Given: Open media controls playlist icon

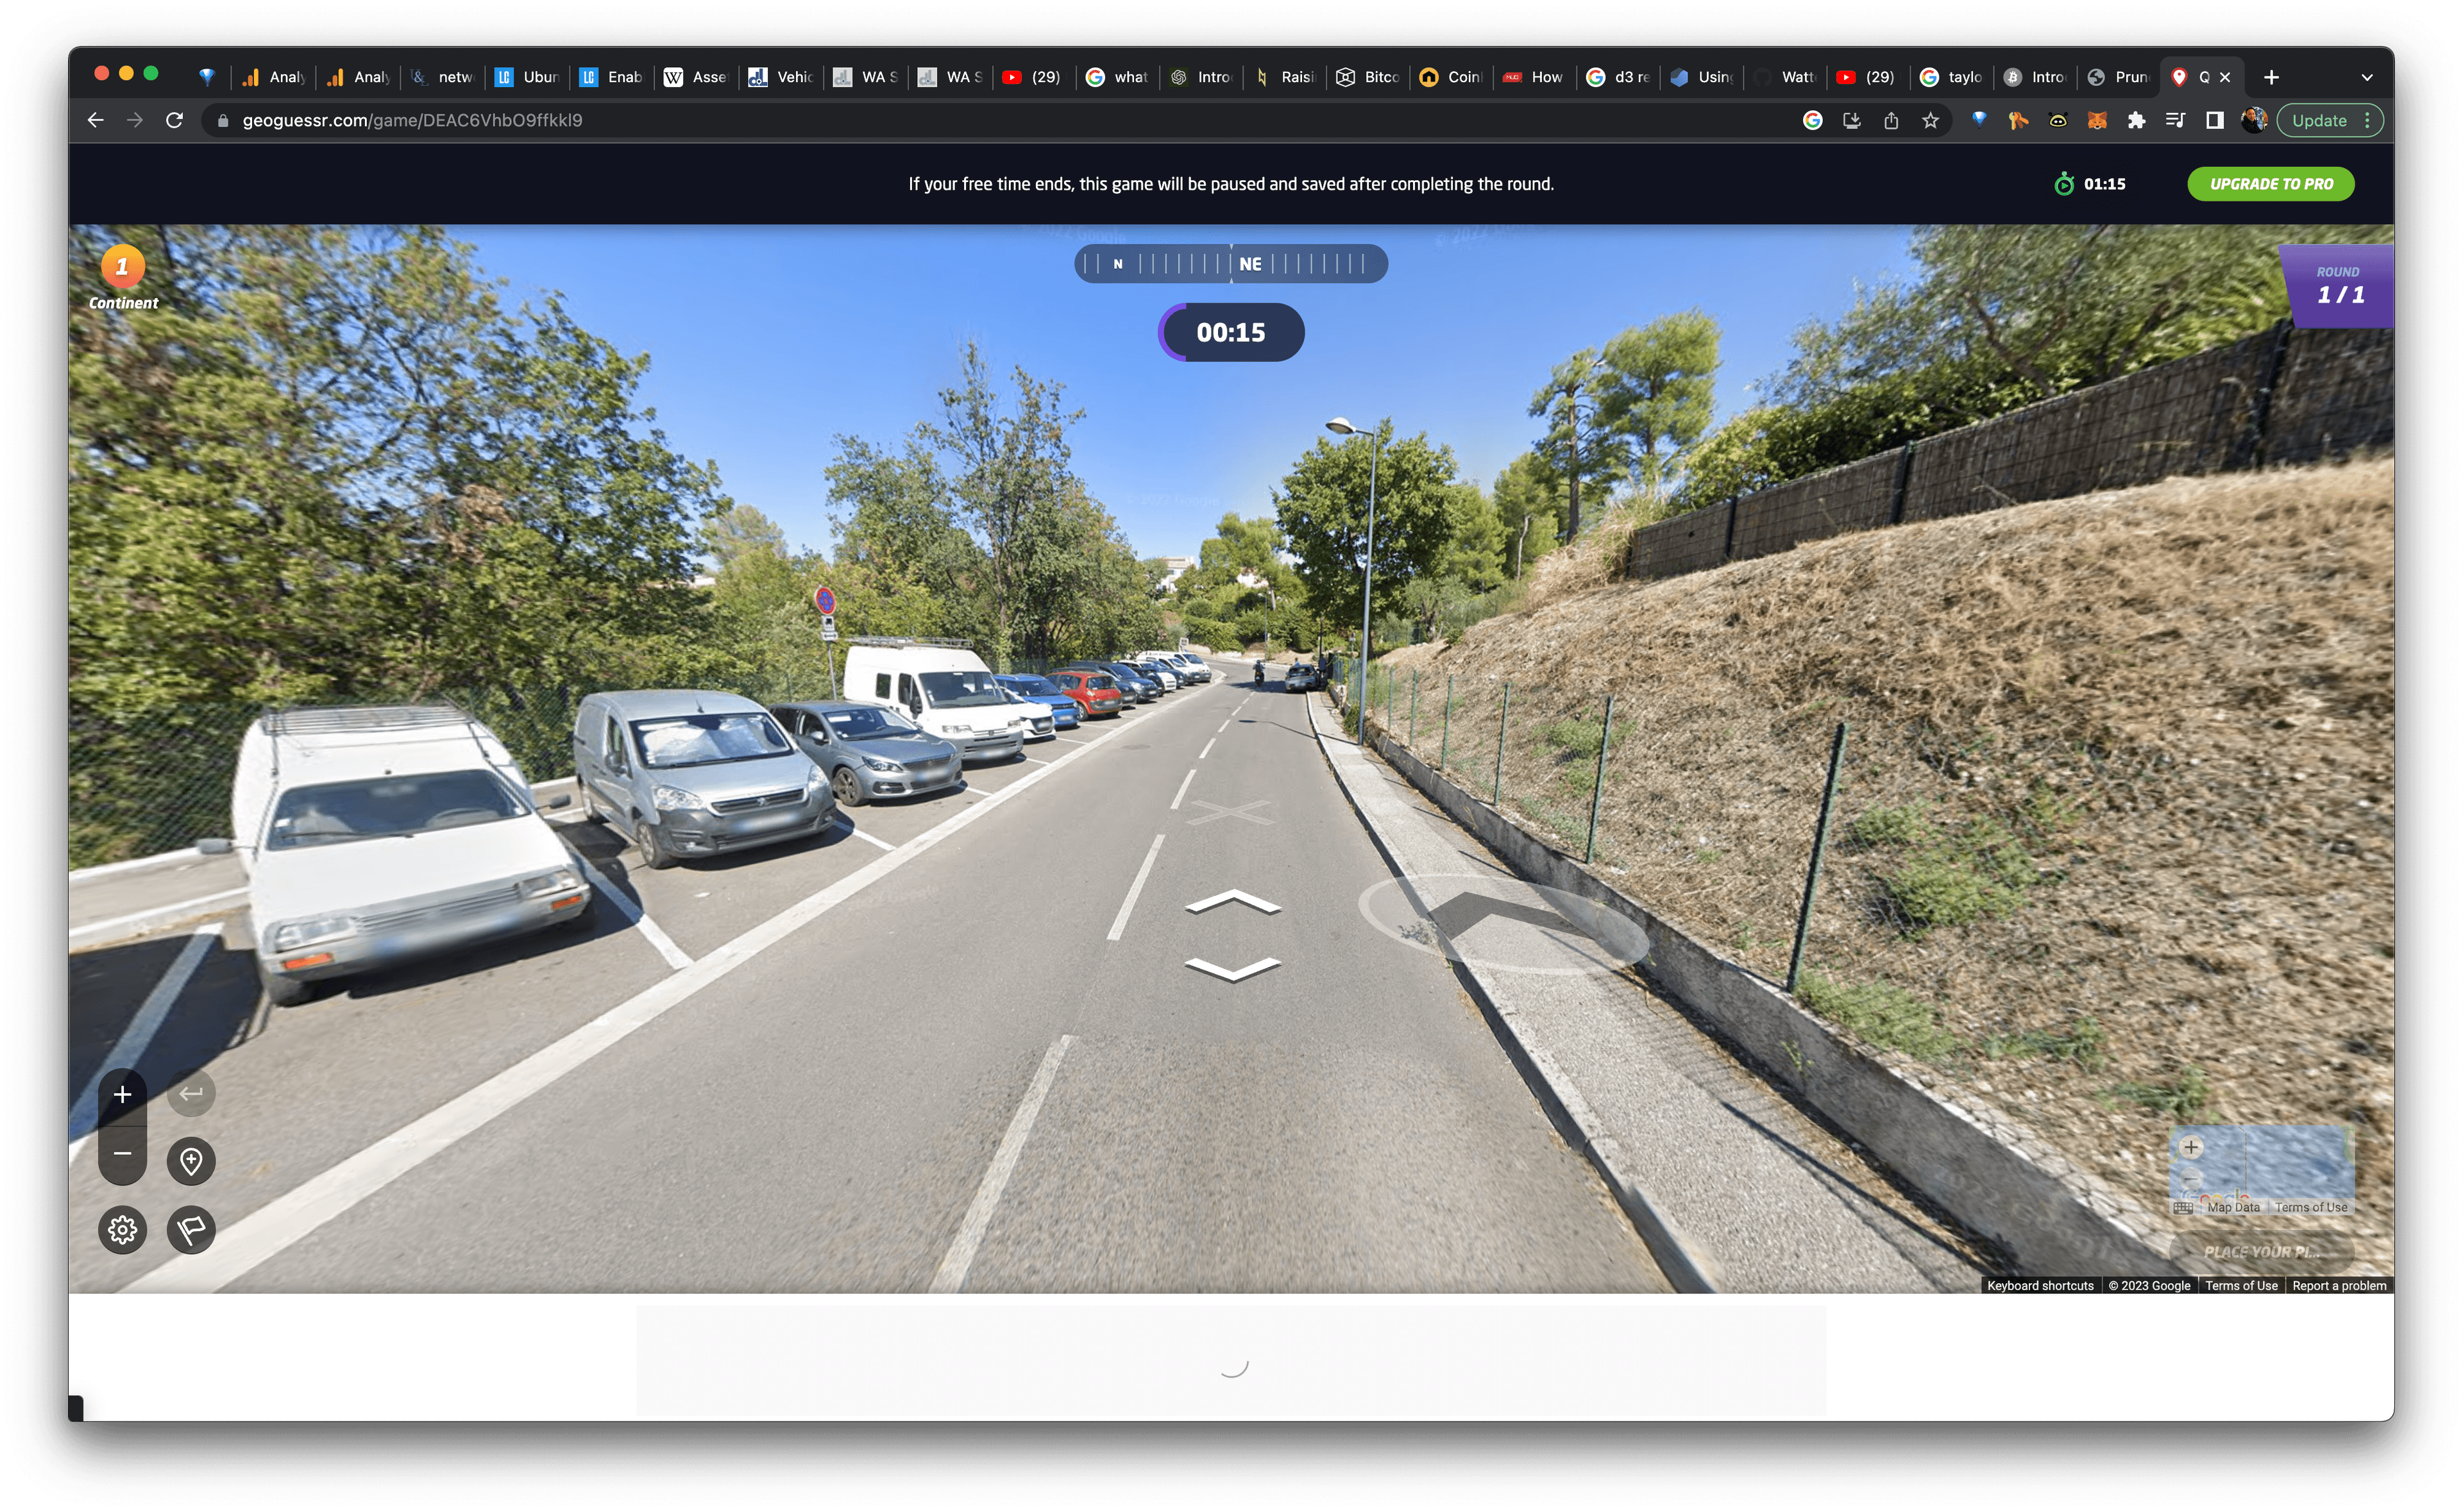Looking at the screenshot, I should pos(2175,120).
